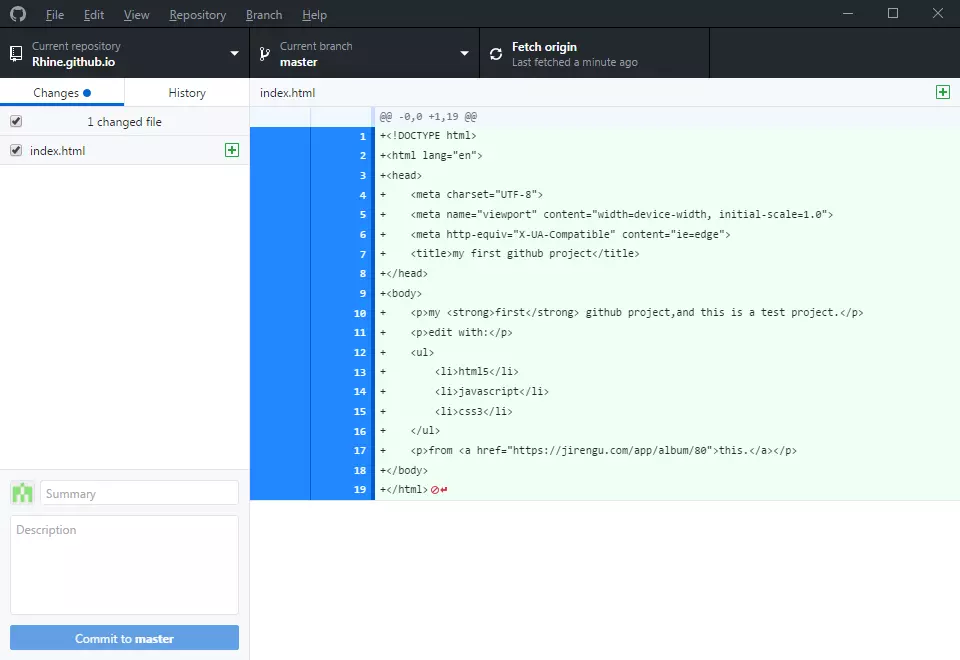Click green added icon in diff header
The width and height of the screenshot is (960, 660).
pos(942,92)
